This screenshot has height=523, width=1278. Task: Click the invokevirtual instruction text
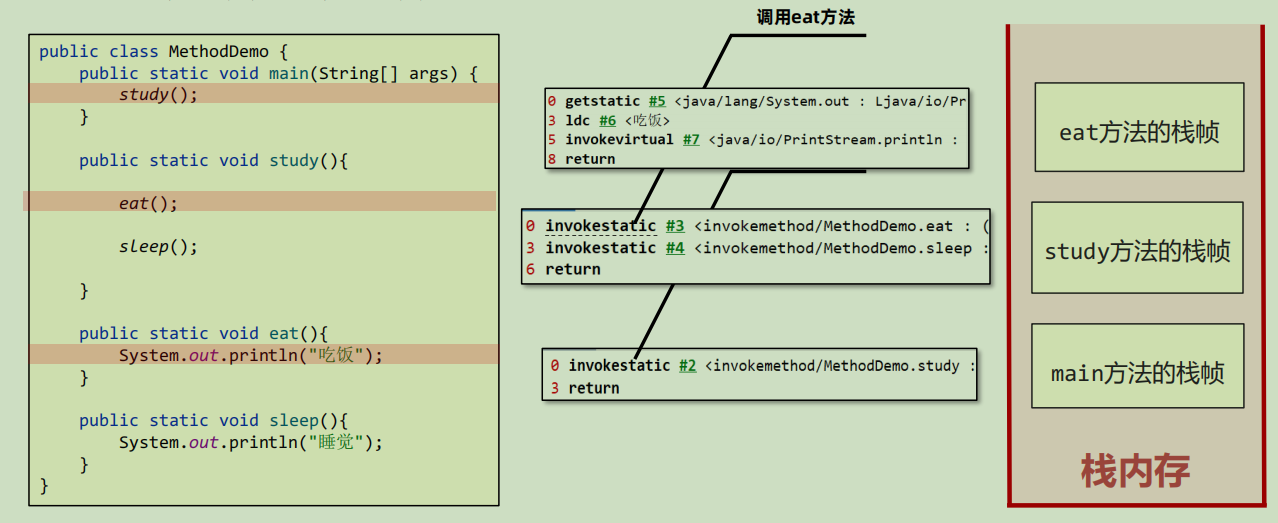pos(619,139)
